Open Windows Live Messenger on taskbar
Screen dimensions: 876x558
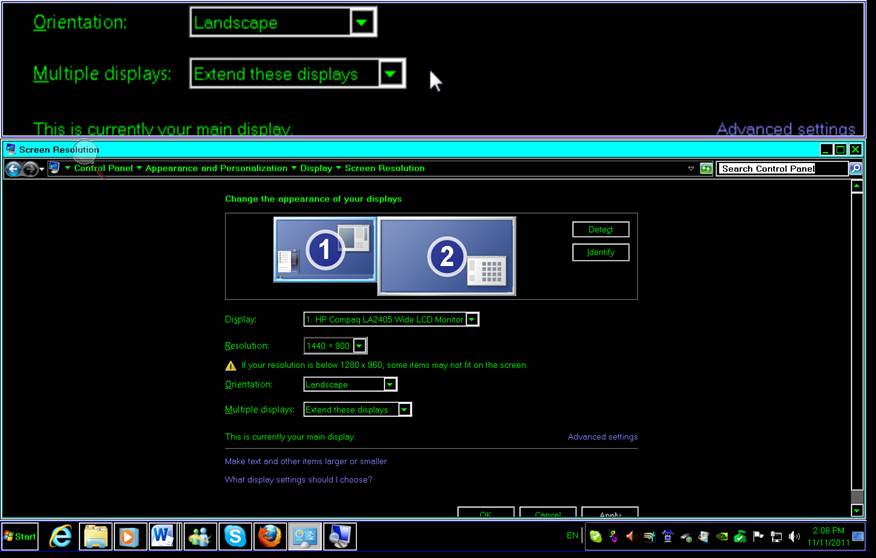coord(199,537)
